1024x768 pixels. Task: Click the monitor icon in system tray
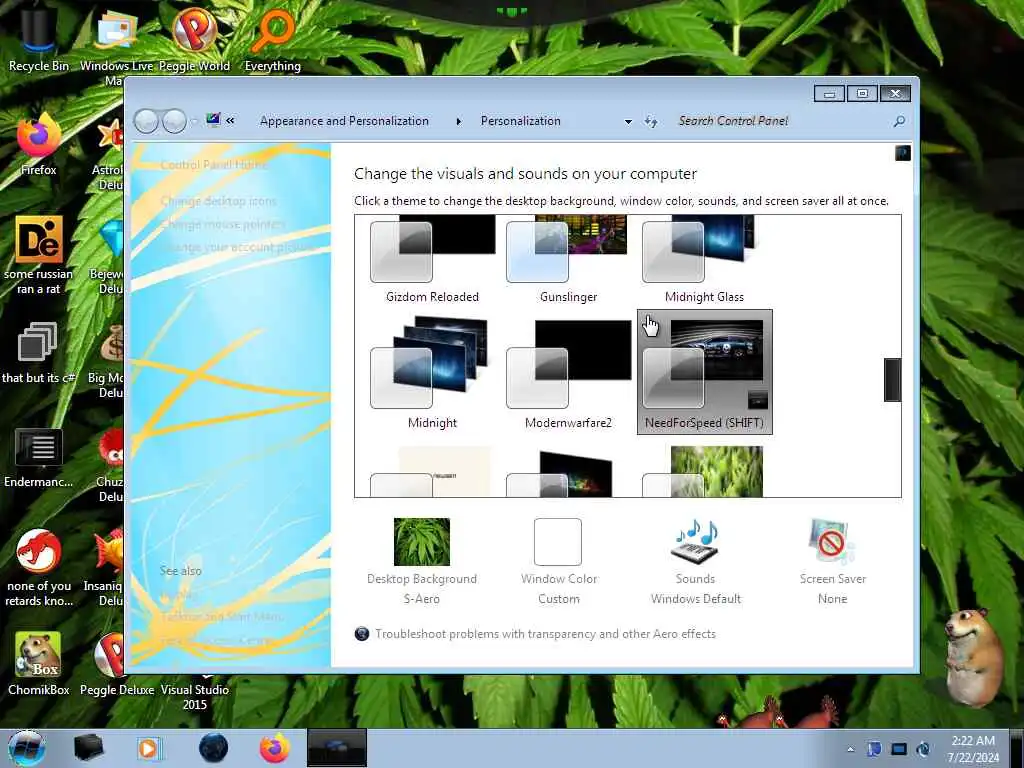point(899,749)
